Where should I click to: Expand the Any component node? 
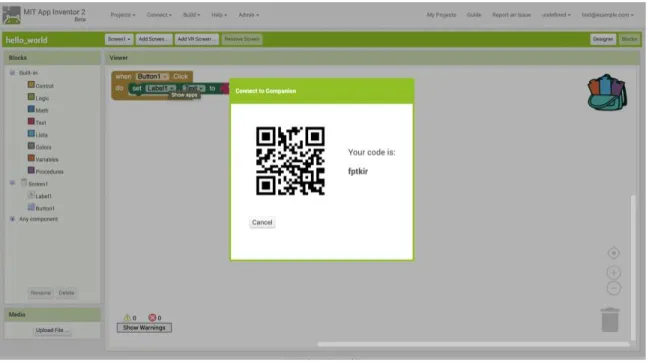tap(12, 219)
